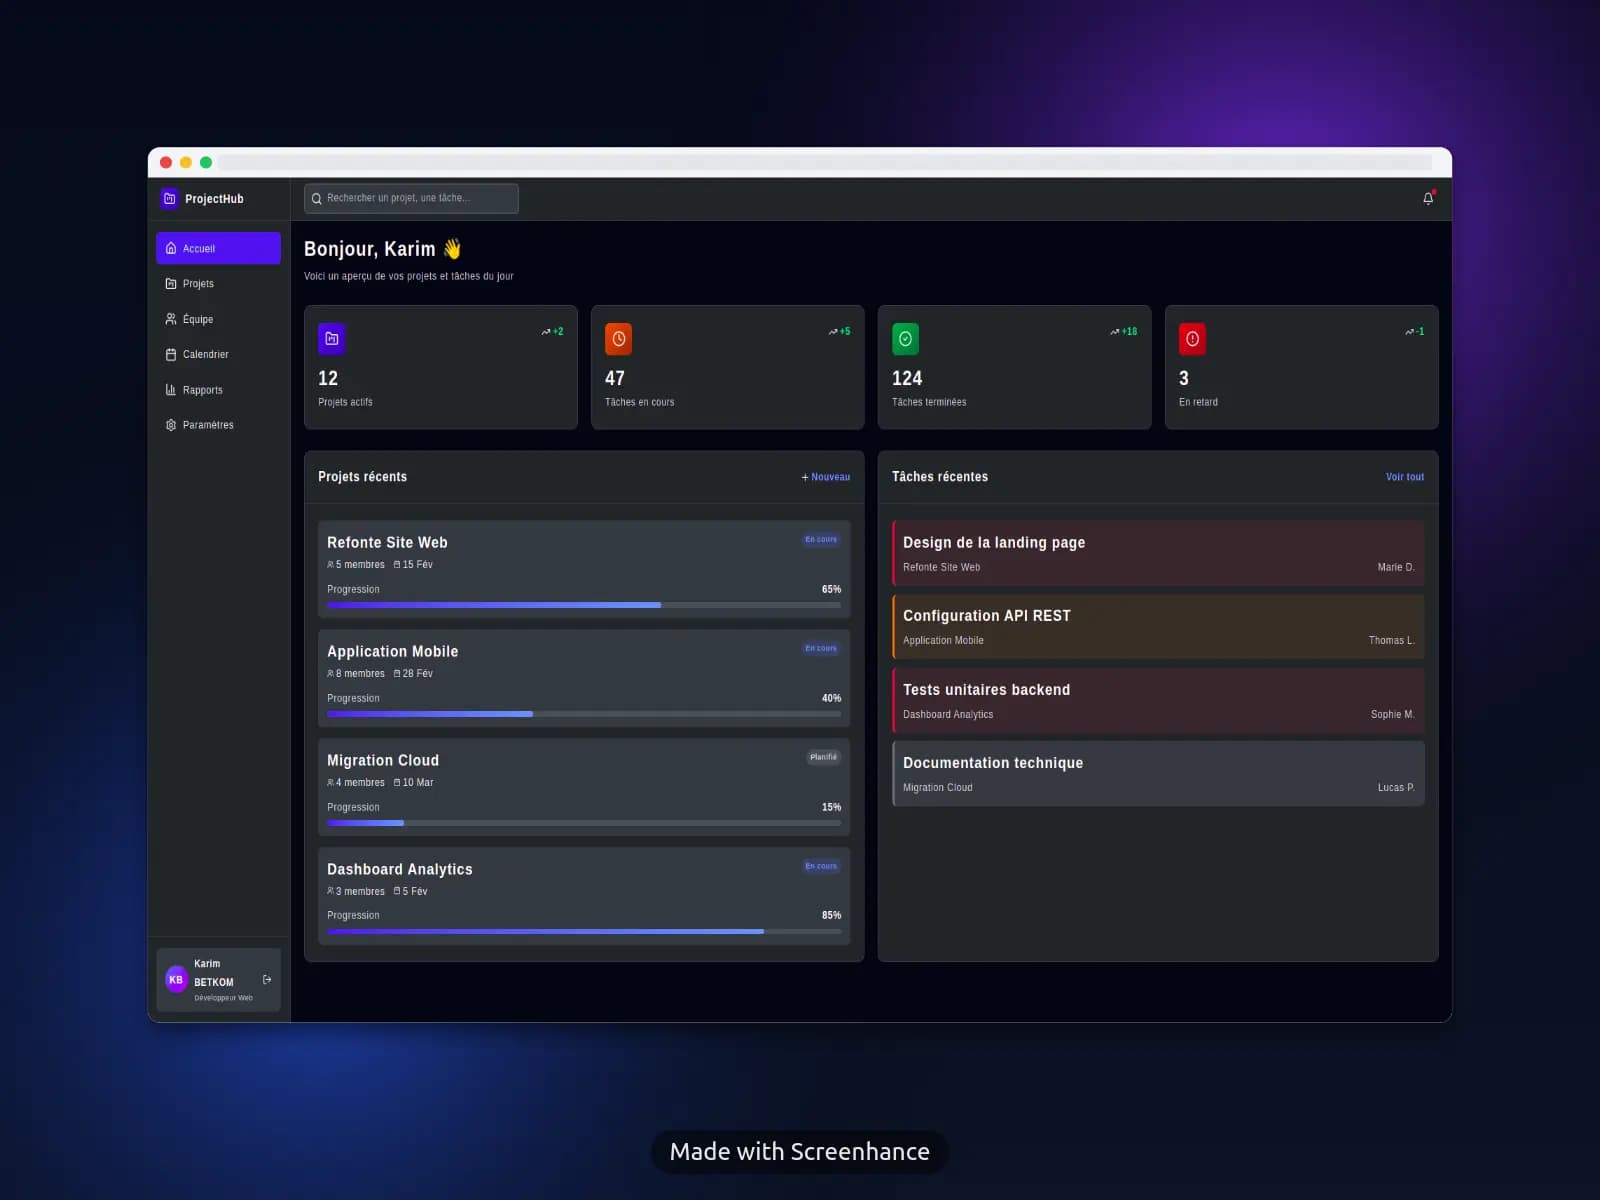Open the Voir tout link for recent tasks
The image size is (1600, 1200).
[x=1404, y=477]
